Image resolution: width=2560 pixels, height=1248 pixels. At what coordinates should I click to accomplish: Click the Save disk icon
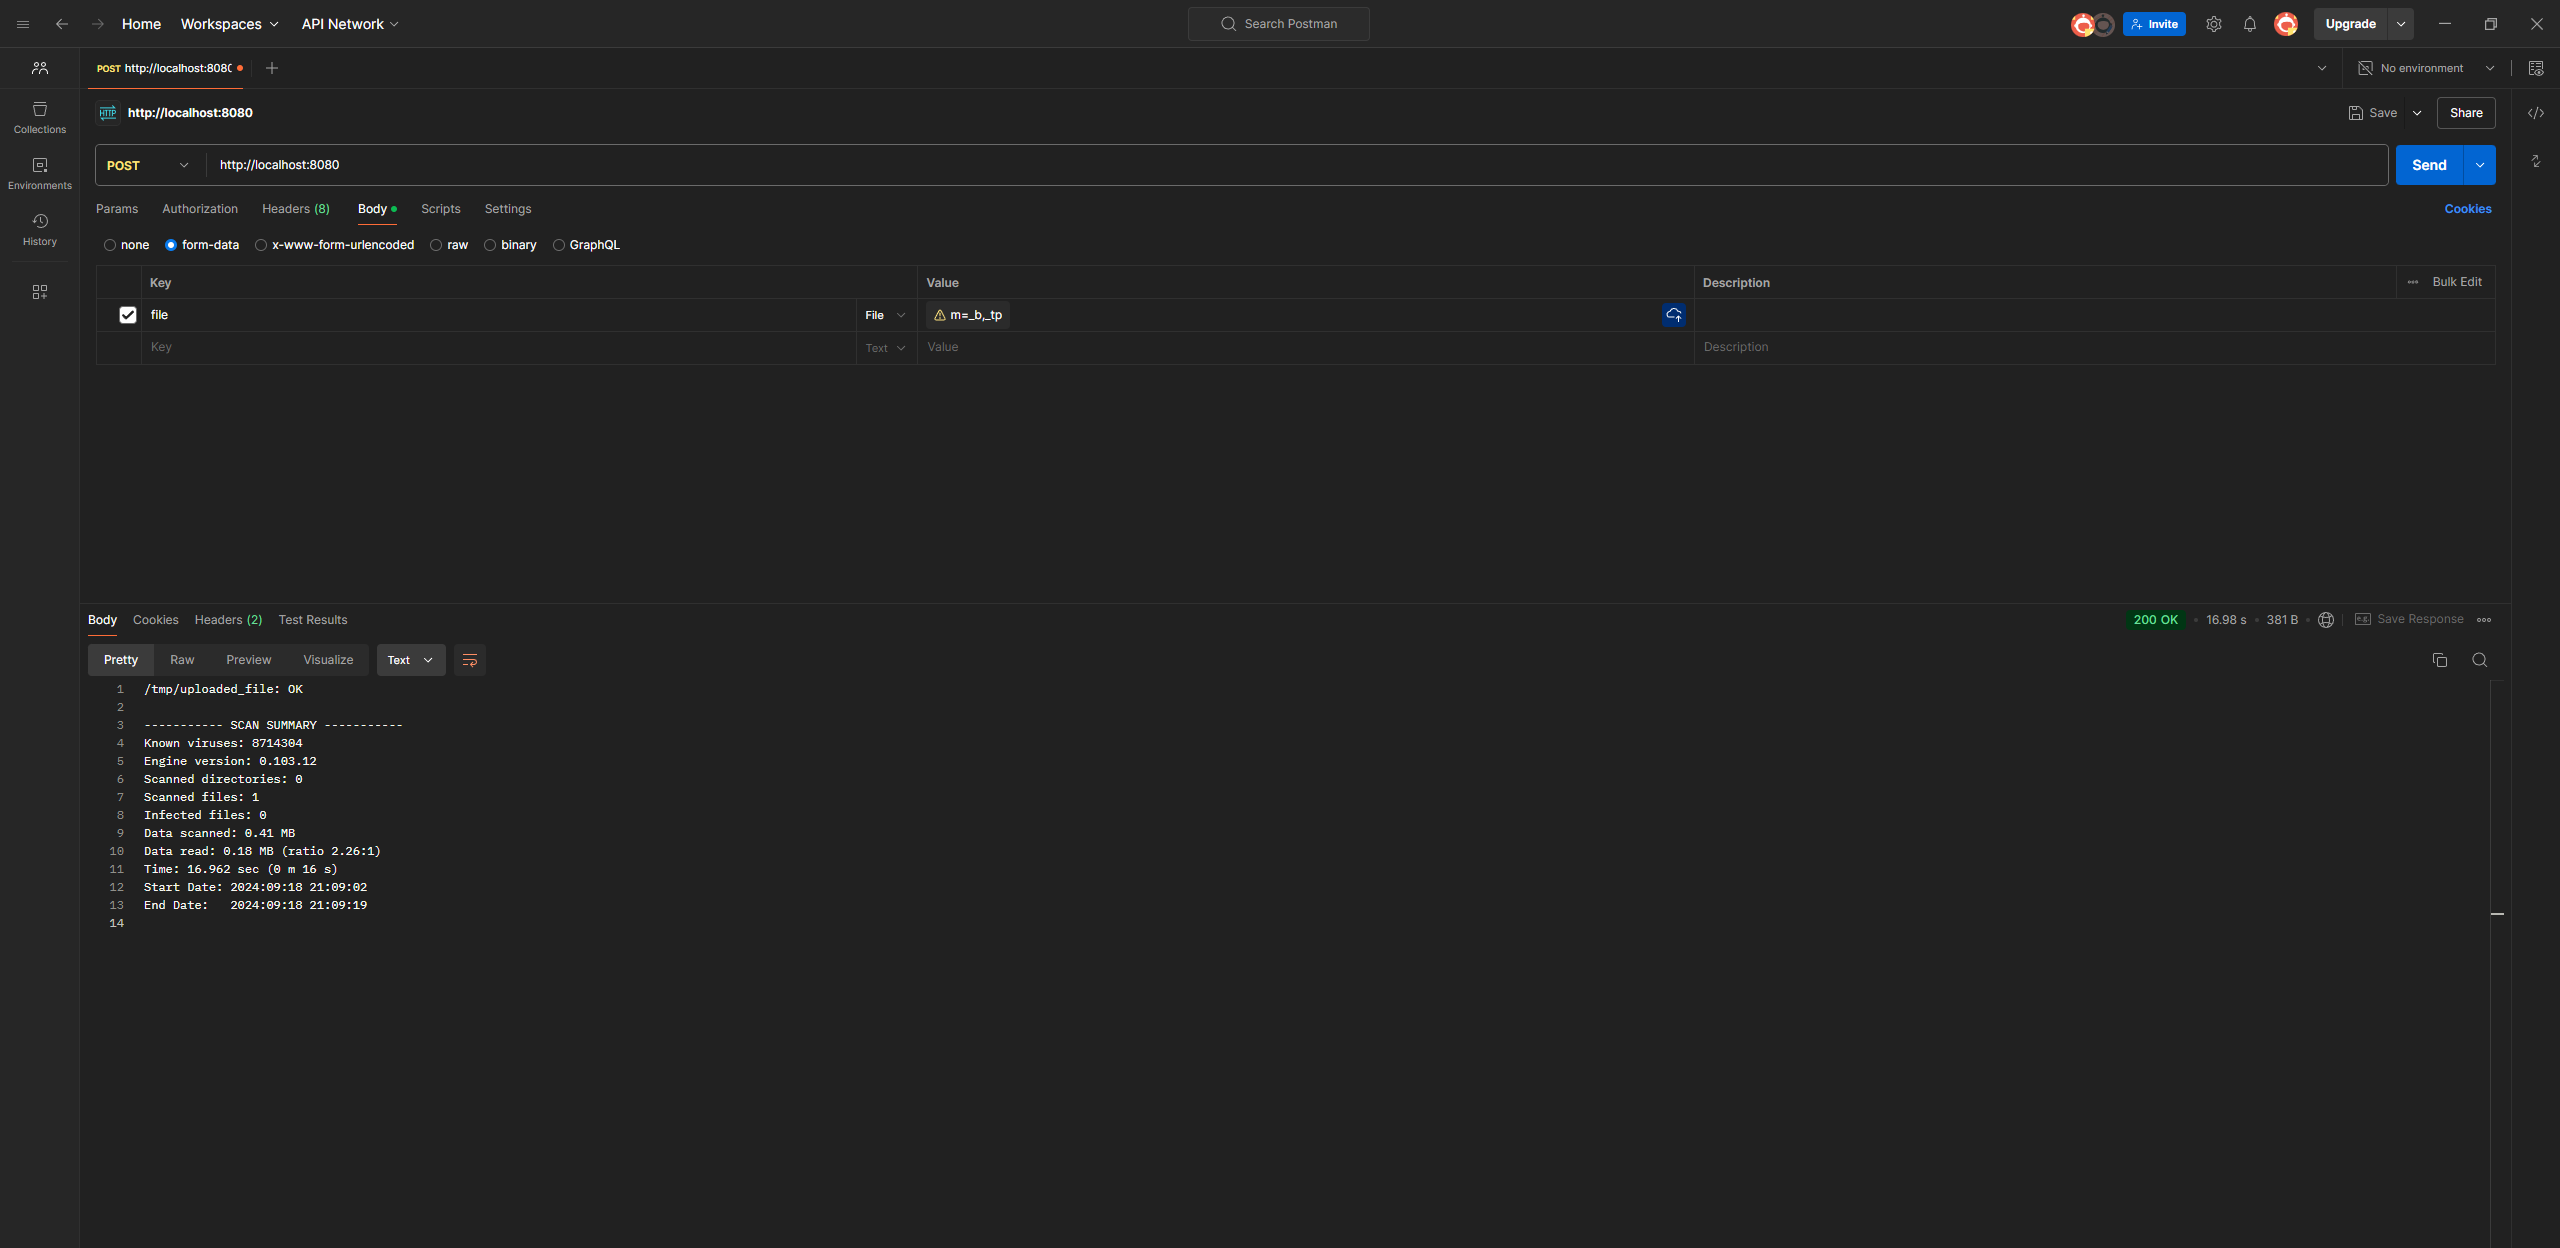tap(2356, 113)
